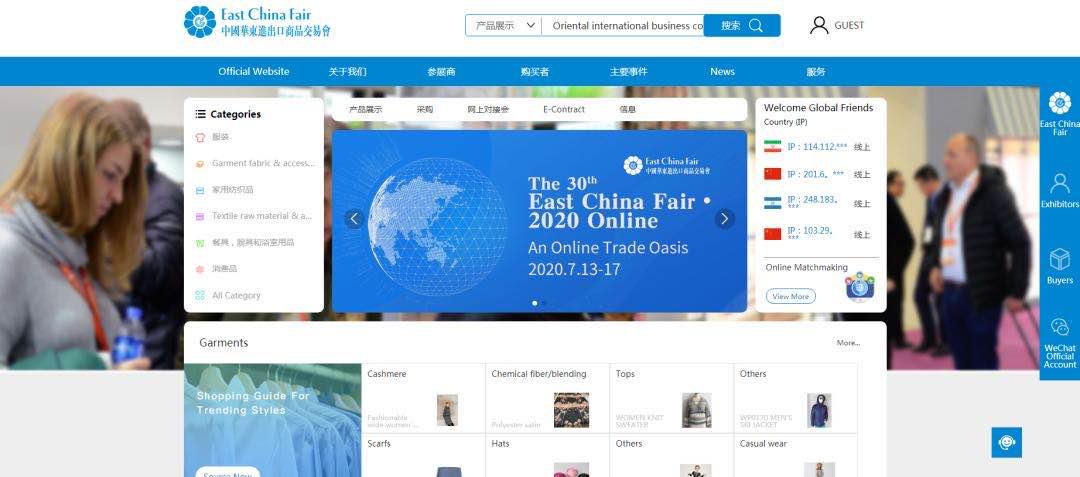Click the IP : 114.112.*** entry
The image size is (1080, 477).
(x=818, y=147)
